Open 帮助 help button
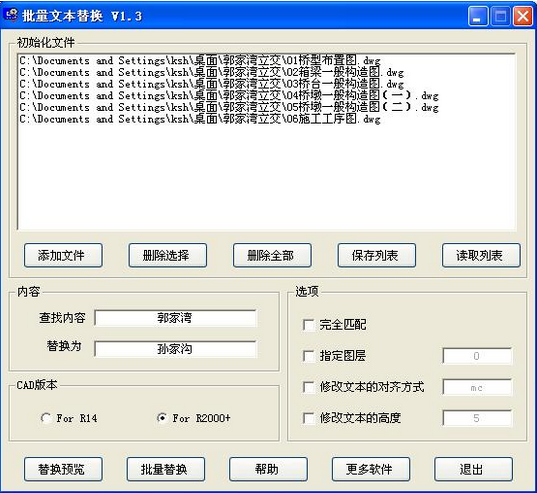 tap(268, 469)
